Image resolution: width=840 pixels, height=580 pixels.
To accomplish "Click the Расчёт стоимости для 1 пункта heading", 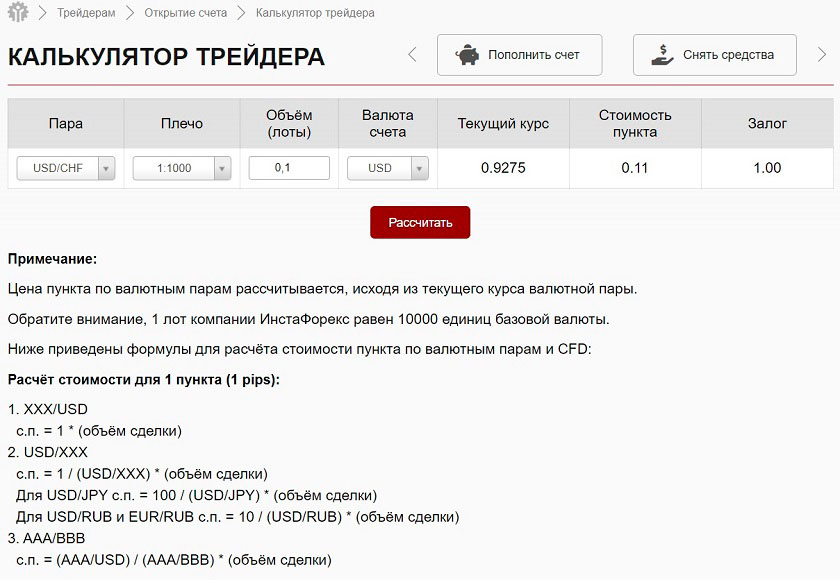I will click(x=144, y=380).
